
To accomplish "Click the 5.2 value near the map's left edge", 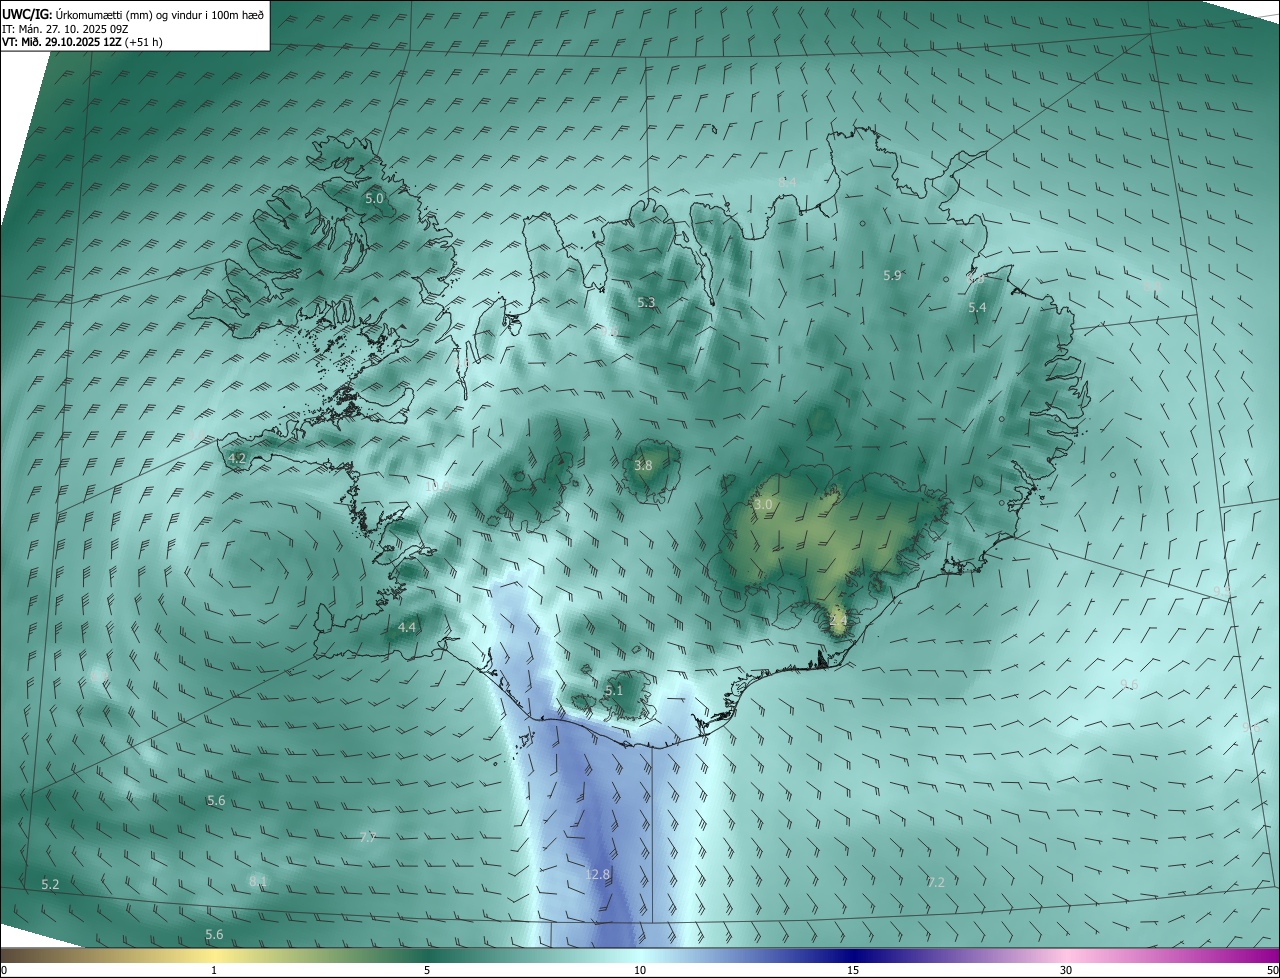I will pos(50,884).
